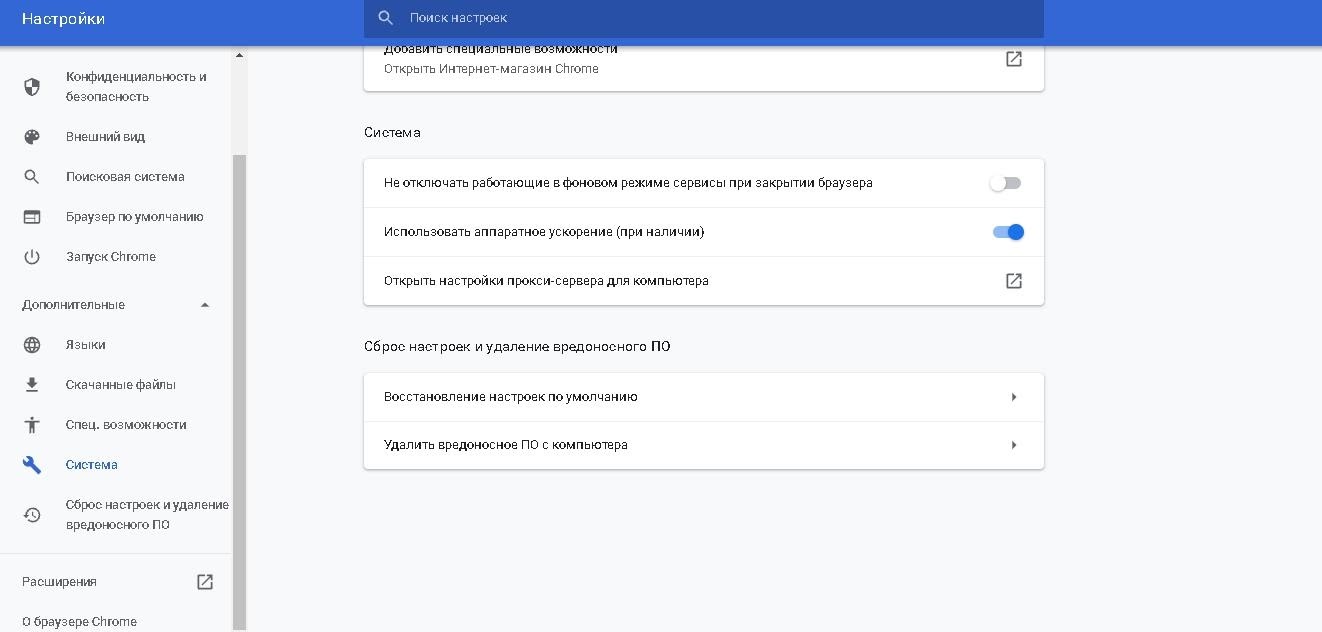This screenshot has height=632, width=1322.
Task: Open the external link icon beside Расширения
Action: [205, 582]
